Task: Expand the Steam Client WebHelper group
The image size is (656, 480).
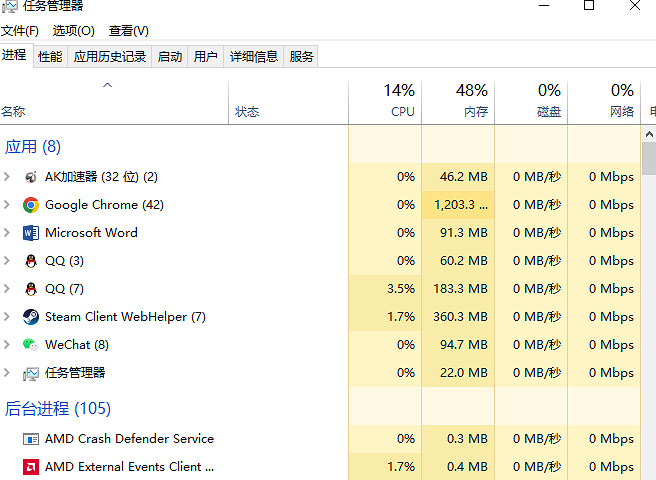Action: (x=7, y=317)
